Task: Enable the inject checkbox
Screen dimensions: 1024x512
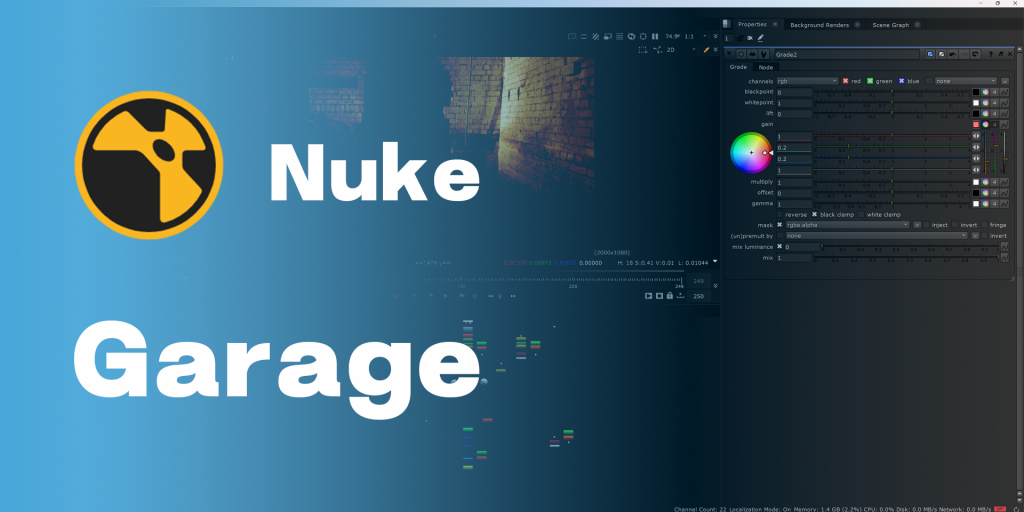Action: (926, 225)
